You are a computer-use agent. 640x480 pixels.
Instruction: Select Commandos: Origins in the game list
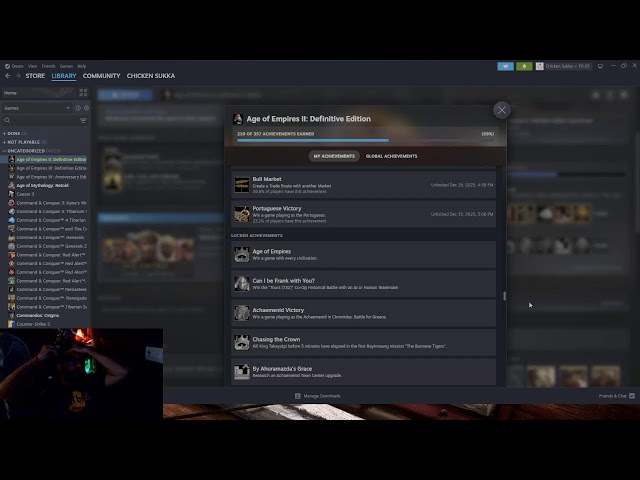tap(38, 316)
